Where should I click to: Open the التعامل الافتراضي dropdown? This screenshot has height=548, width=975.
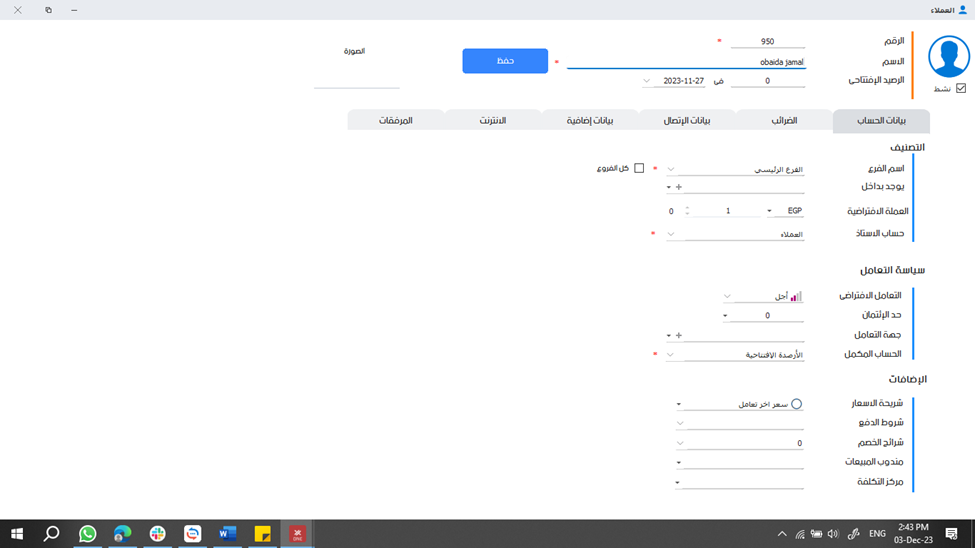pyautogui.click(x=728, y=297)
